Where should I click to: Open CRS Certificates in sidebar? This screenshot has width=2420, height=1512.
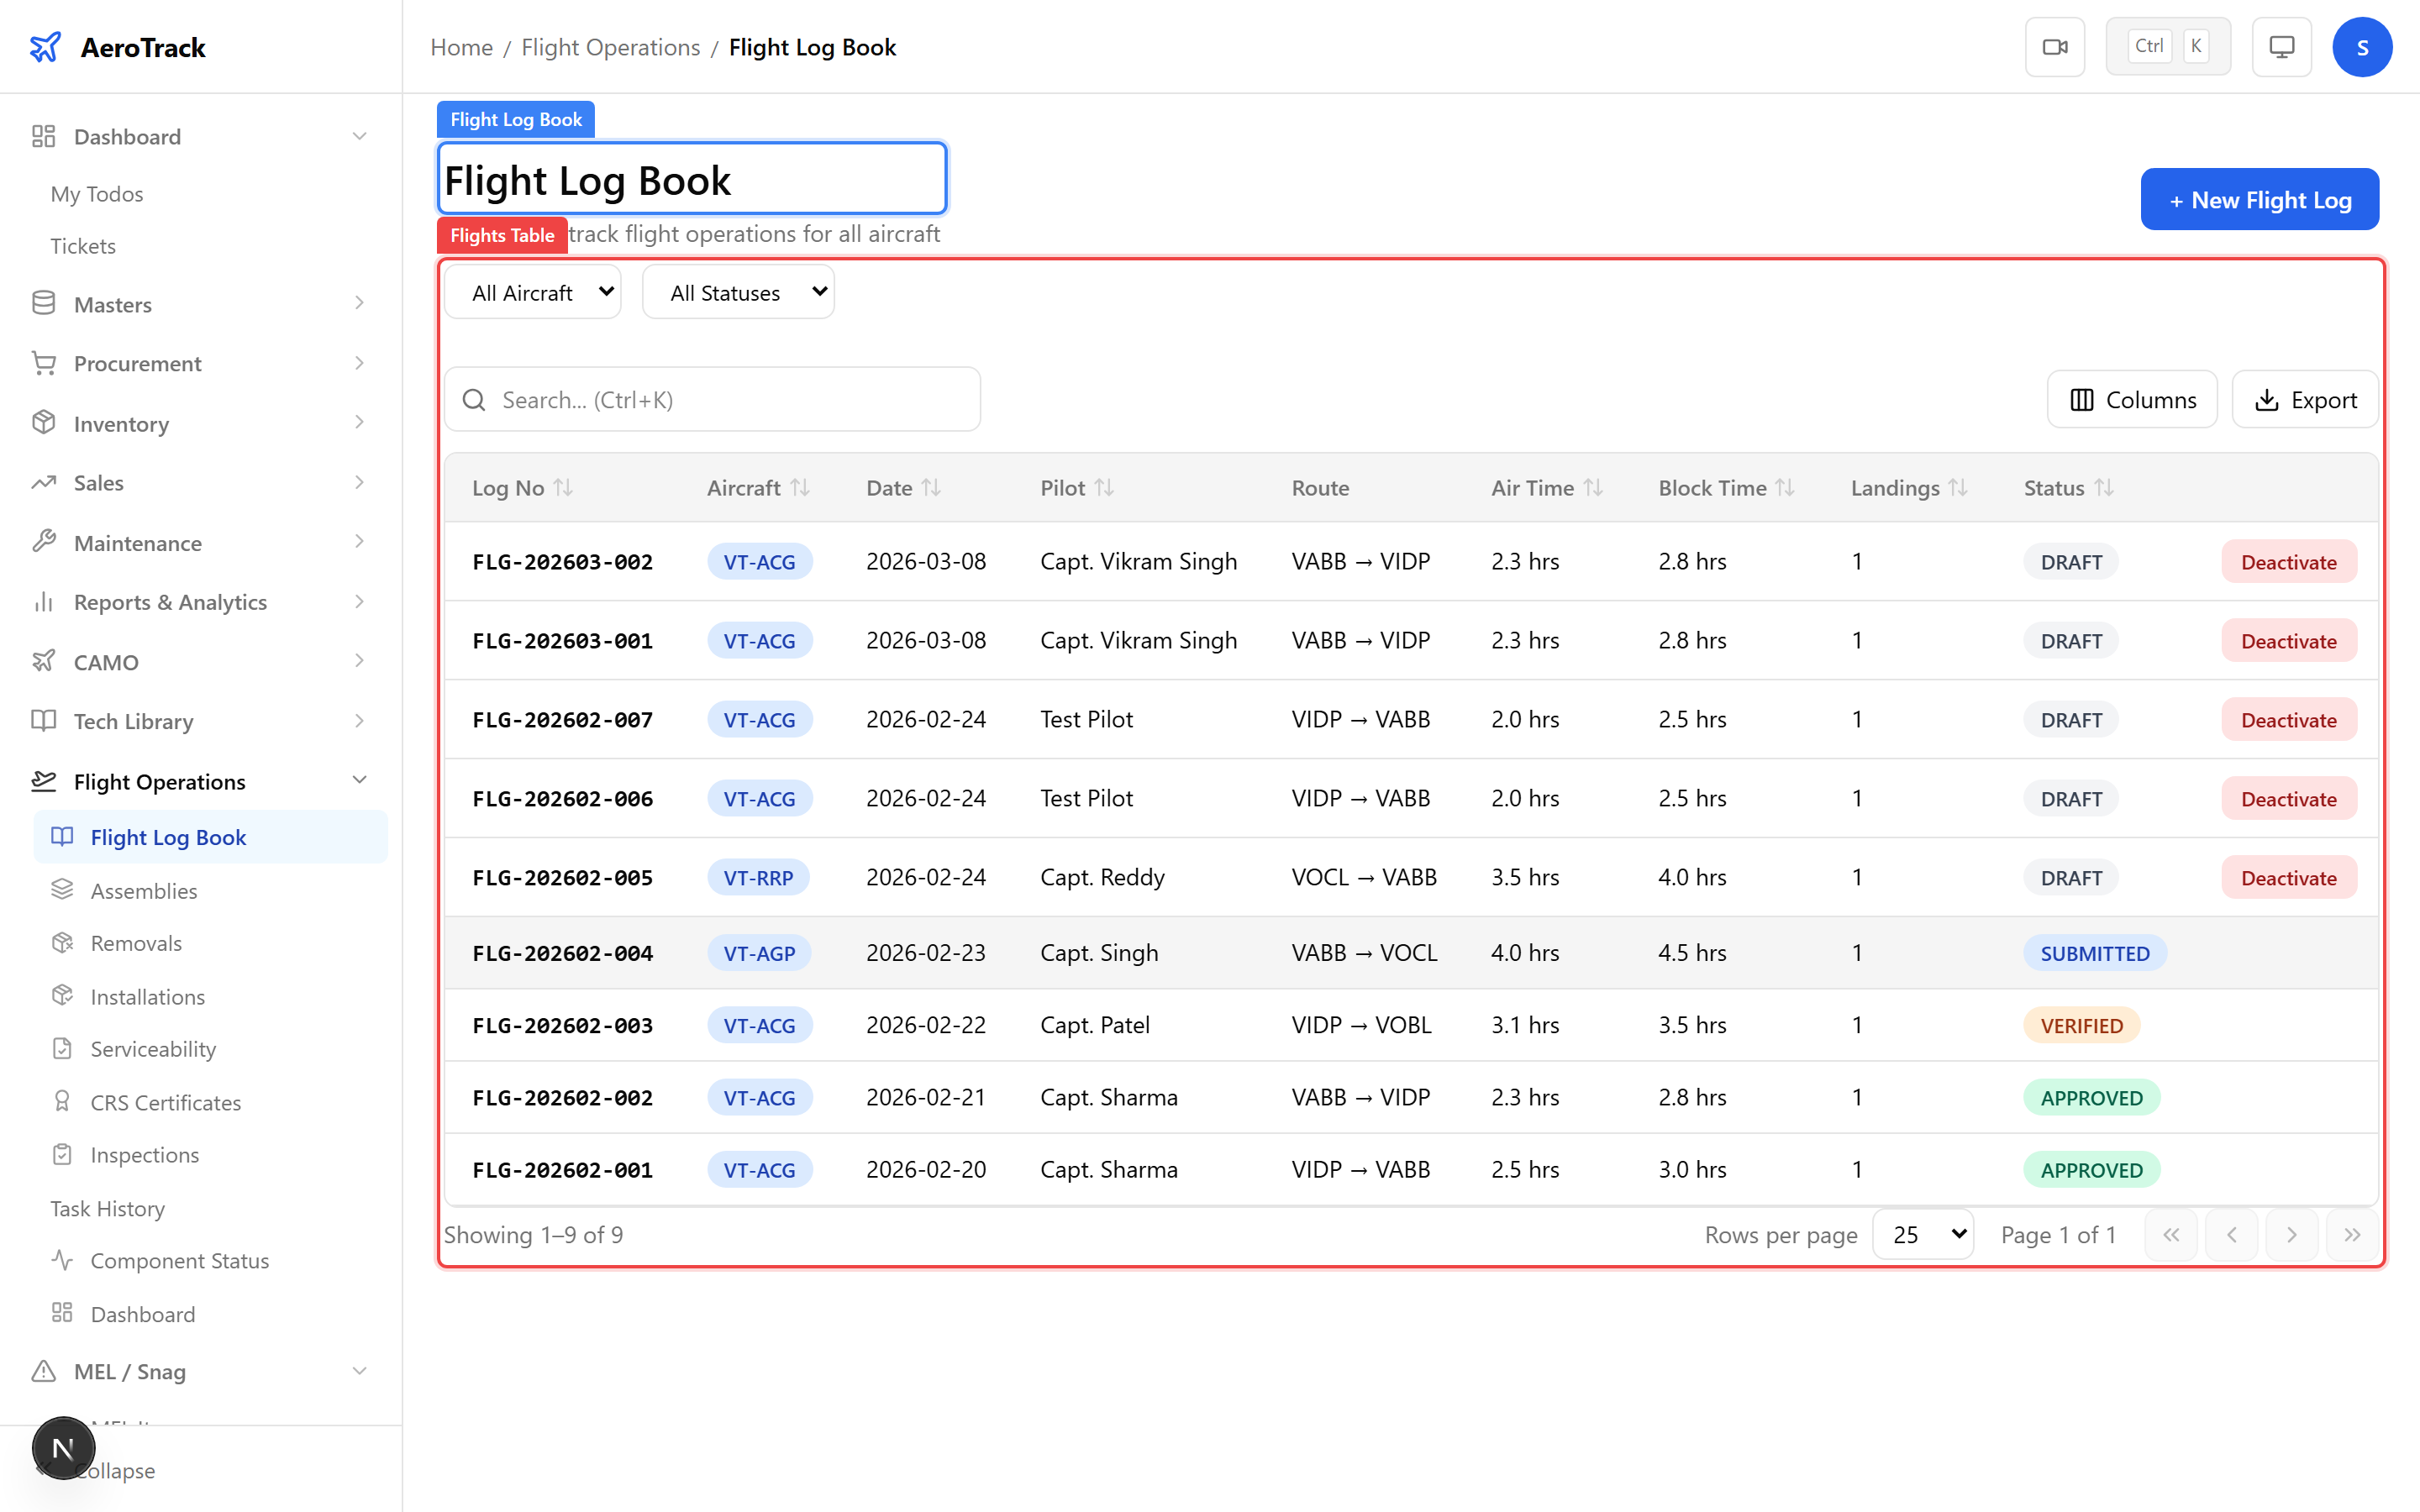(165, 1102)
